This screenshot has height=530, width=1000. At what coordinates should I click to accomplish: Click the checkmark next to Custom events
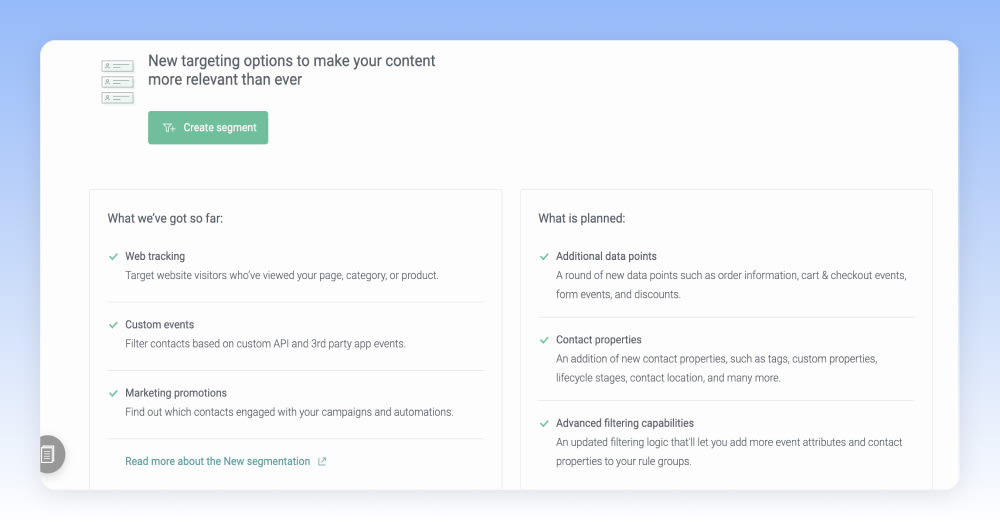(x=114, y=325)
